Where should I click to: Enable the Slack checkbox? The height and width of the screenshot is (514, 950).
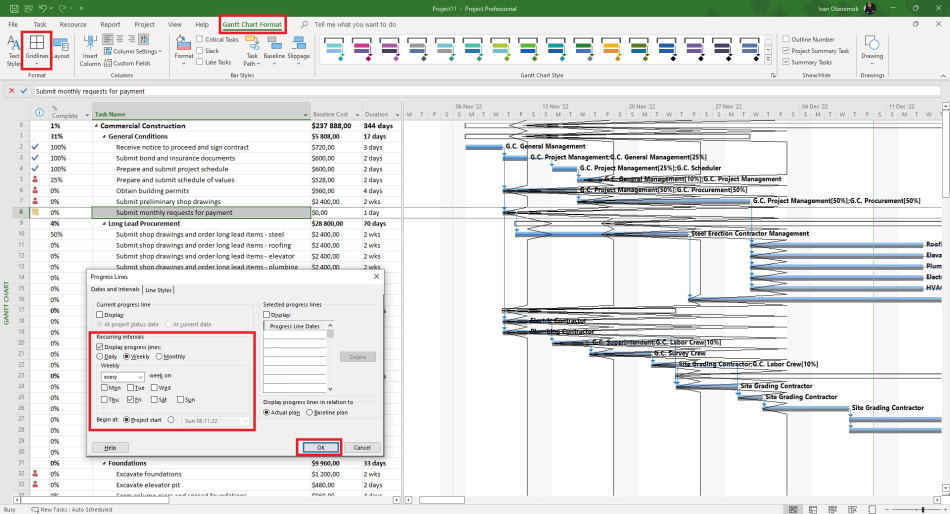(x=199, y=51)
